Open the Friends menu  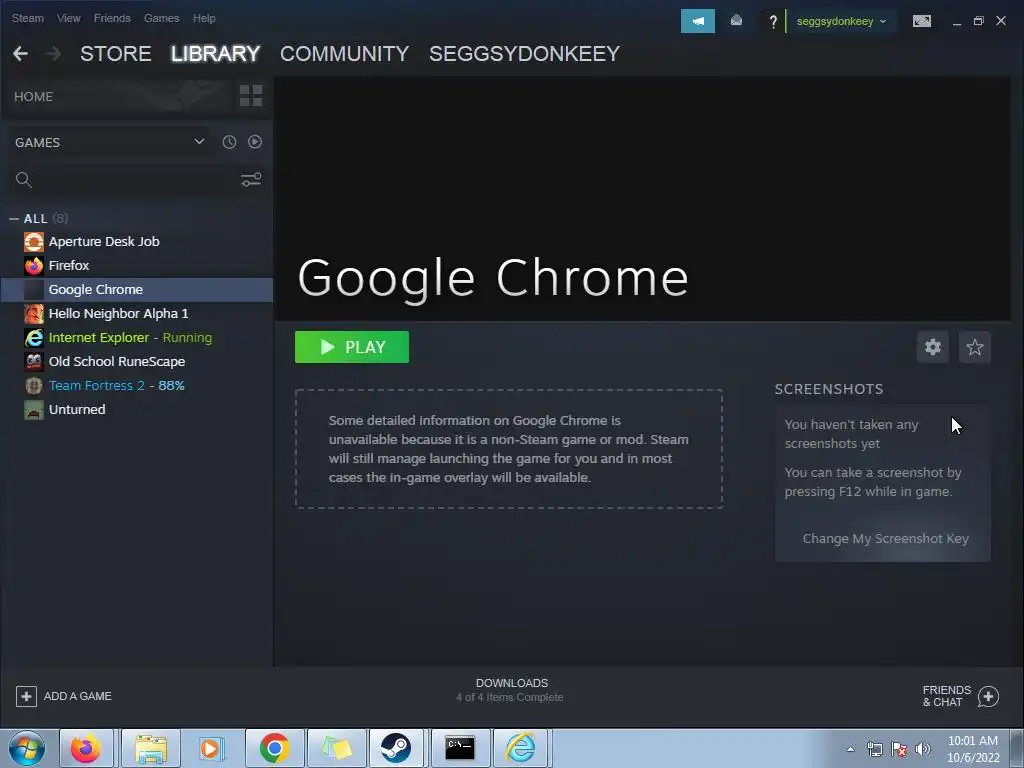click(x=112, y=18)
